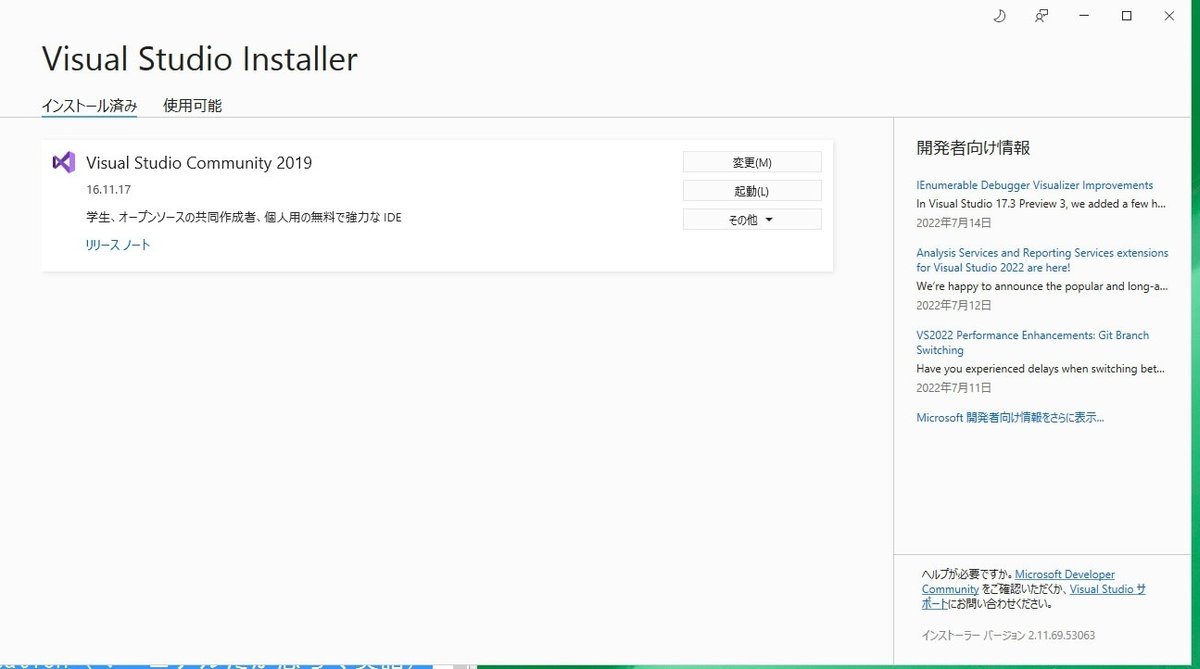
Task: Open IEnumerable Debugger Visualizer Improvements article
Action: (1035, 185)
